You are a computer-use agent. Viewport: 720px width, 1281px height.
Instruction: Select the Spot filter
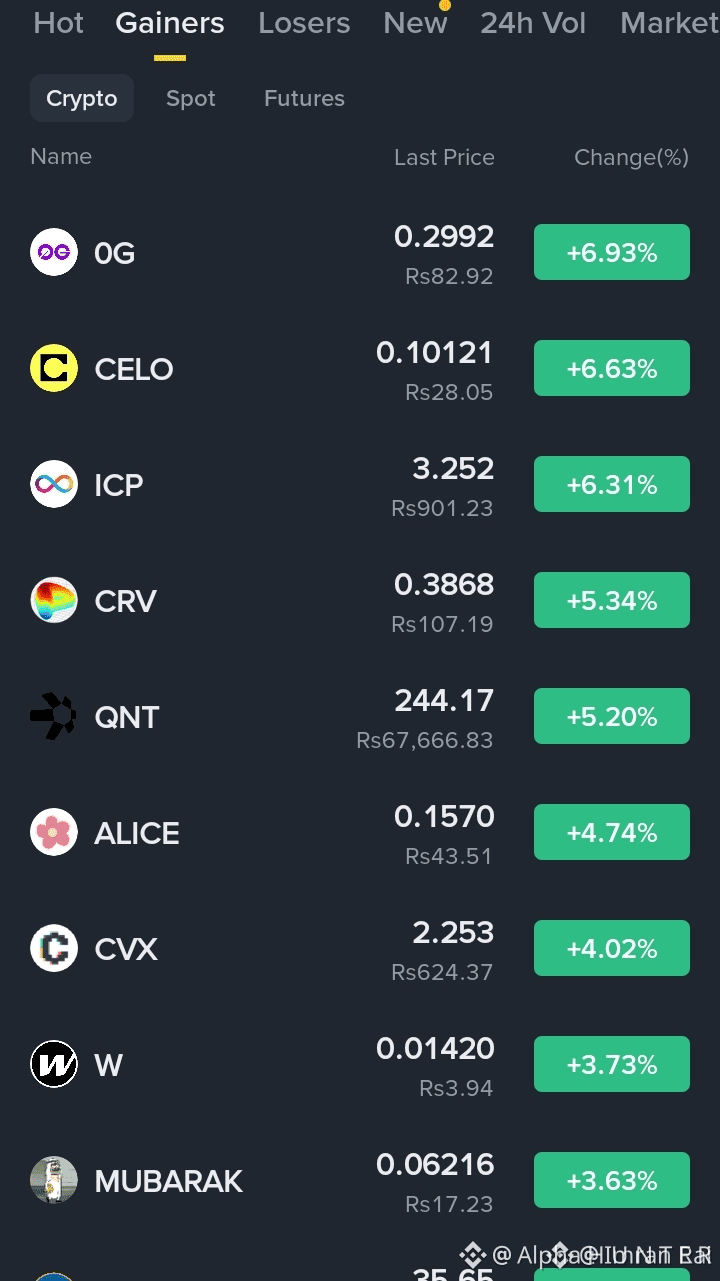point(191,98)
